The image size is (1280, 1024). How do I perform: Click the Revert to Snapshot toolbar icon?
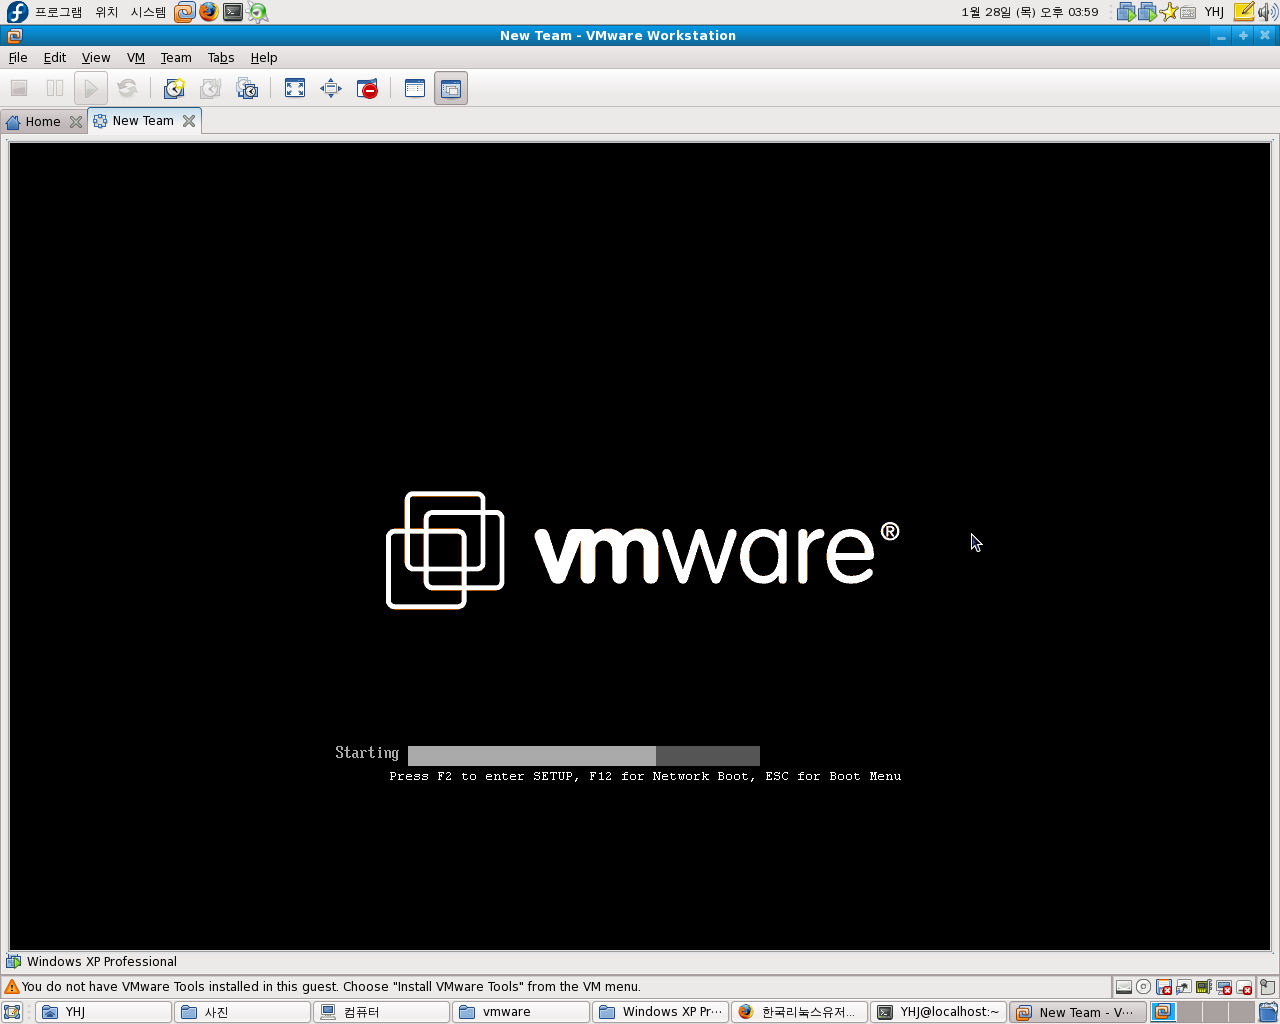coord(210,88)
